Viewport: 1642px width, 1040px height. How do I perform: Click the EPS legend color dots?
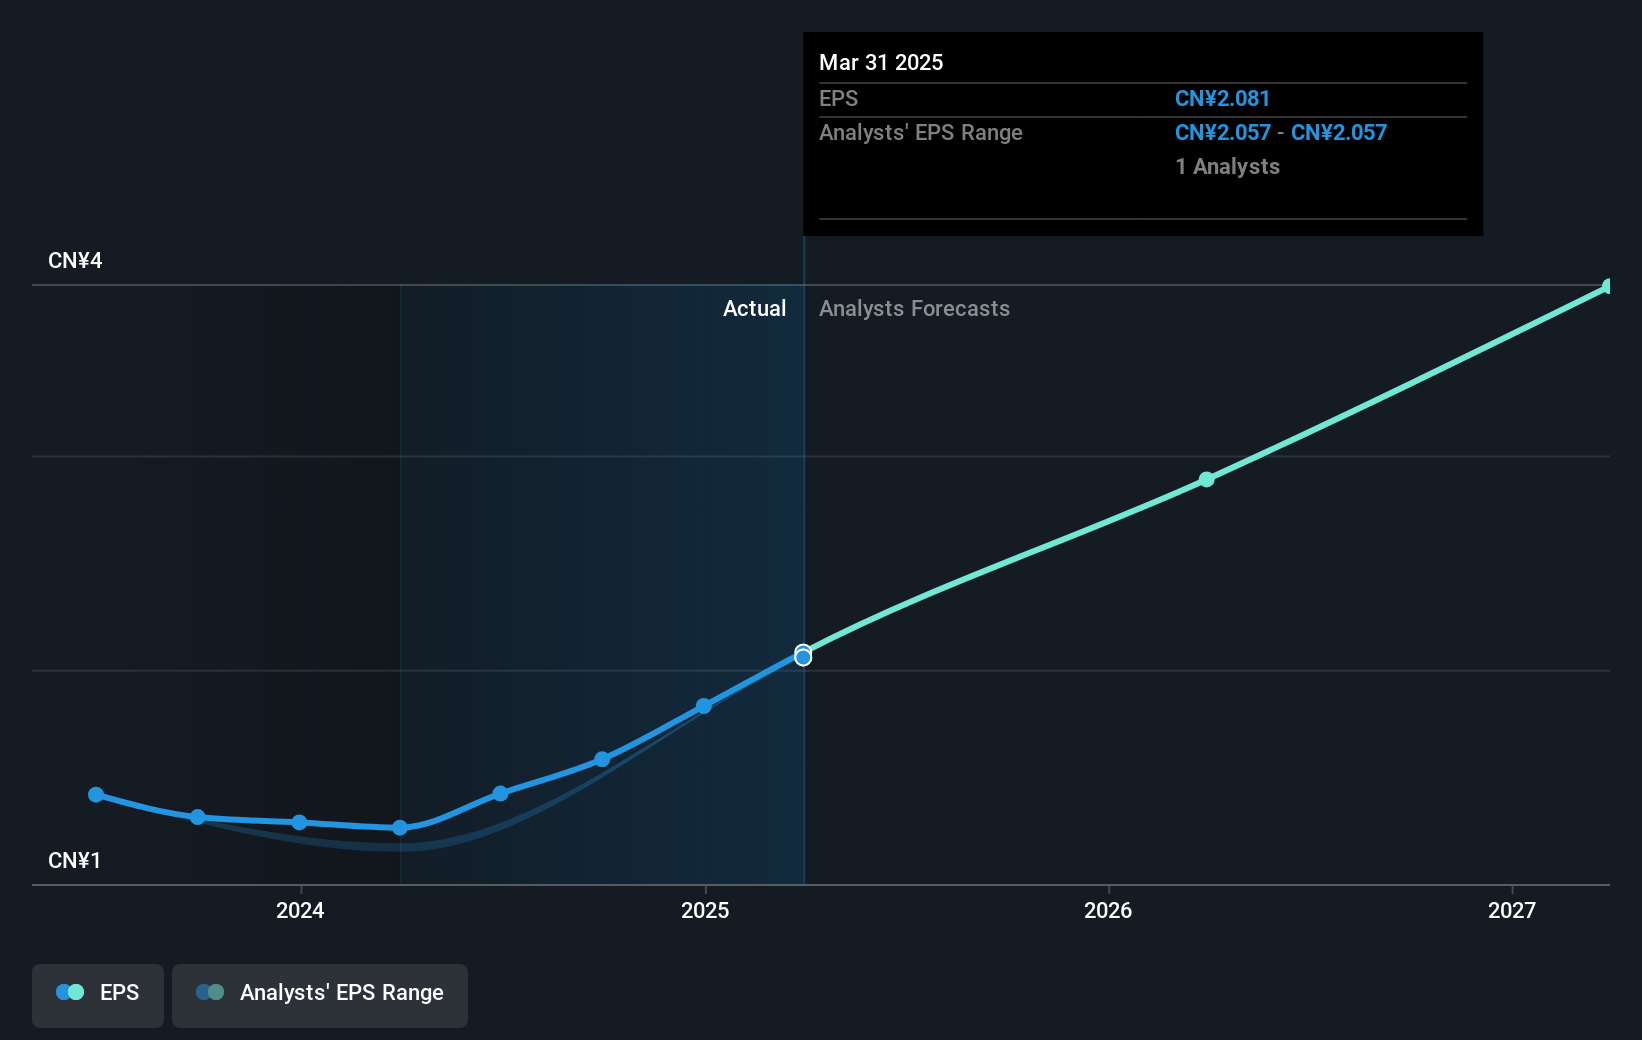coord(70,992)
